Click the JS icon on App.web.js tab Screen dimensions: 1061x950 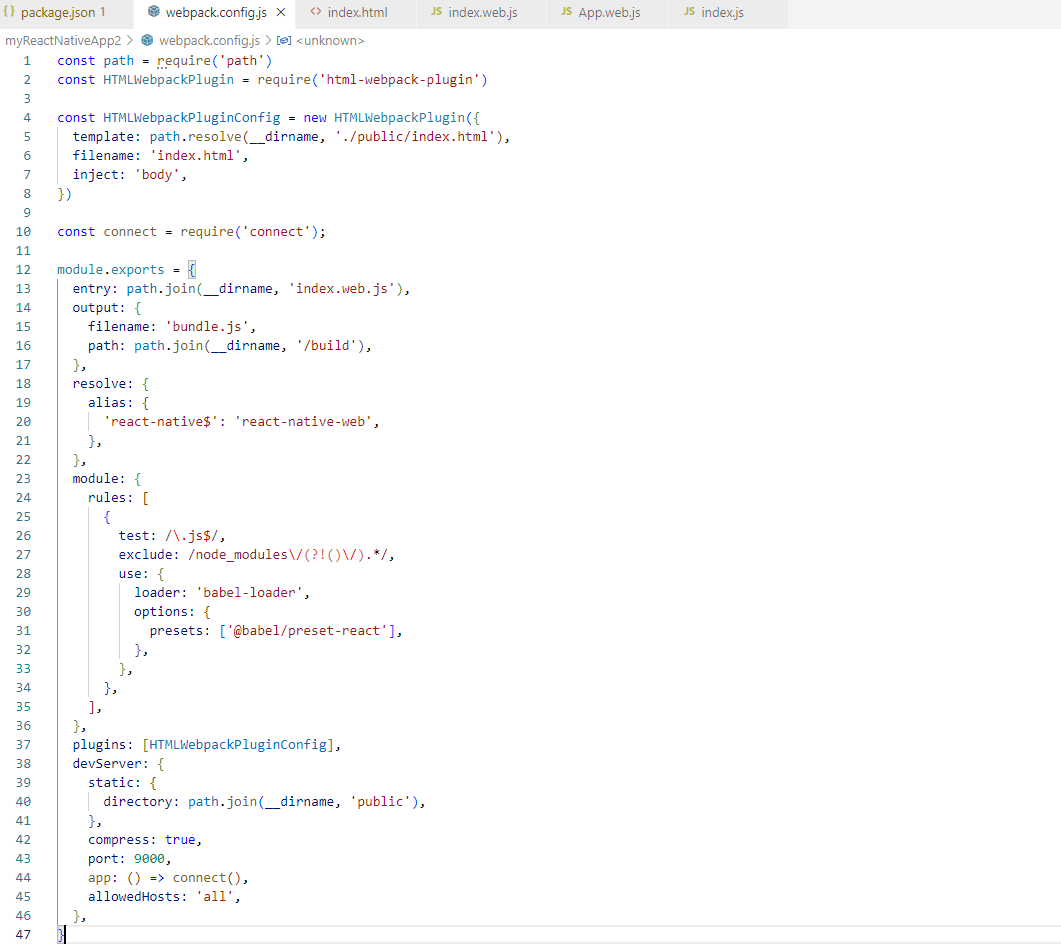566,12
